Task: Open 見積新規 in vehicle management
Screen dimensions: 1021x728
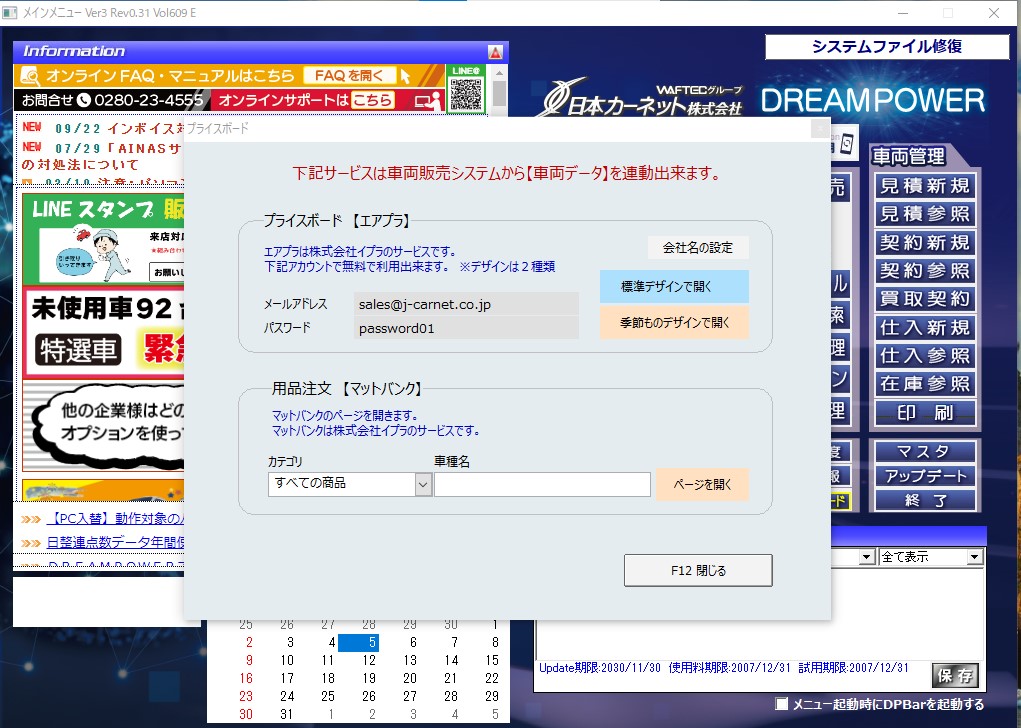Action: point(925,186)
